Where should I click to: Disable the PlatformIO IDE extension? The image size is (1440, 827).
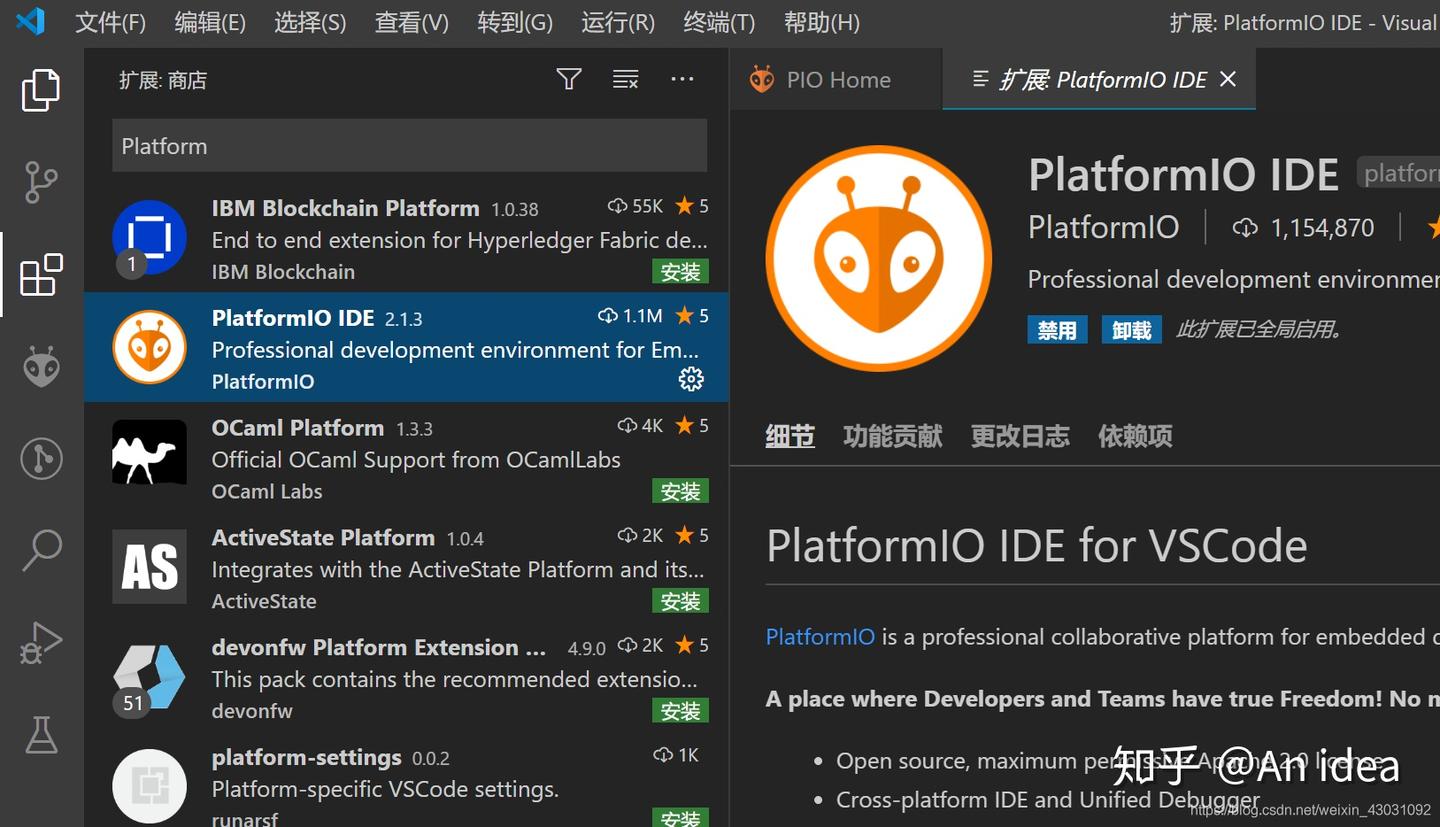[1057, 329]
